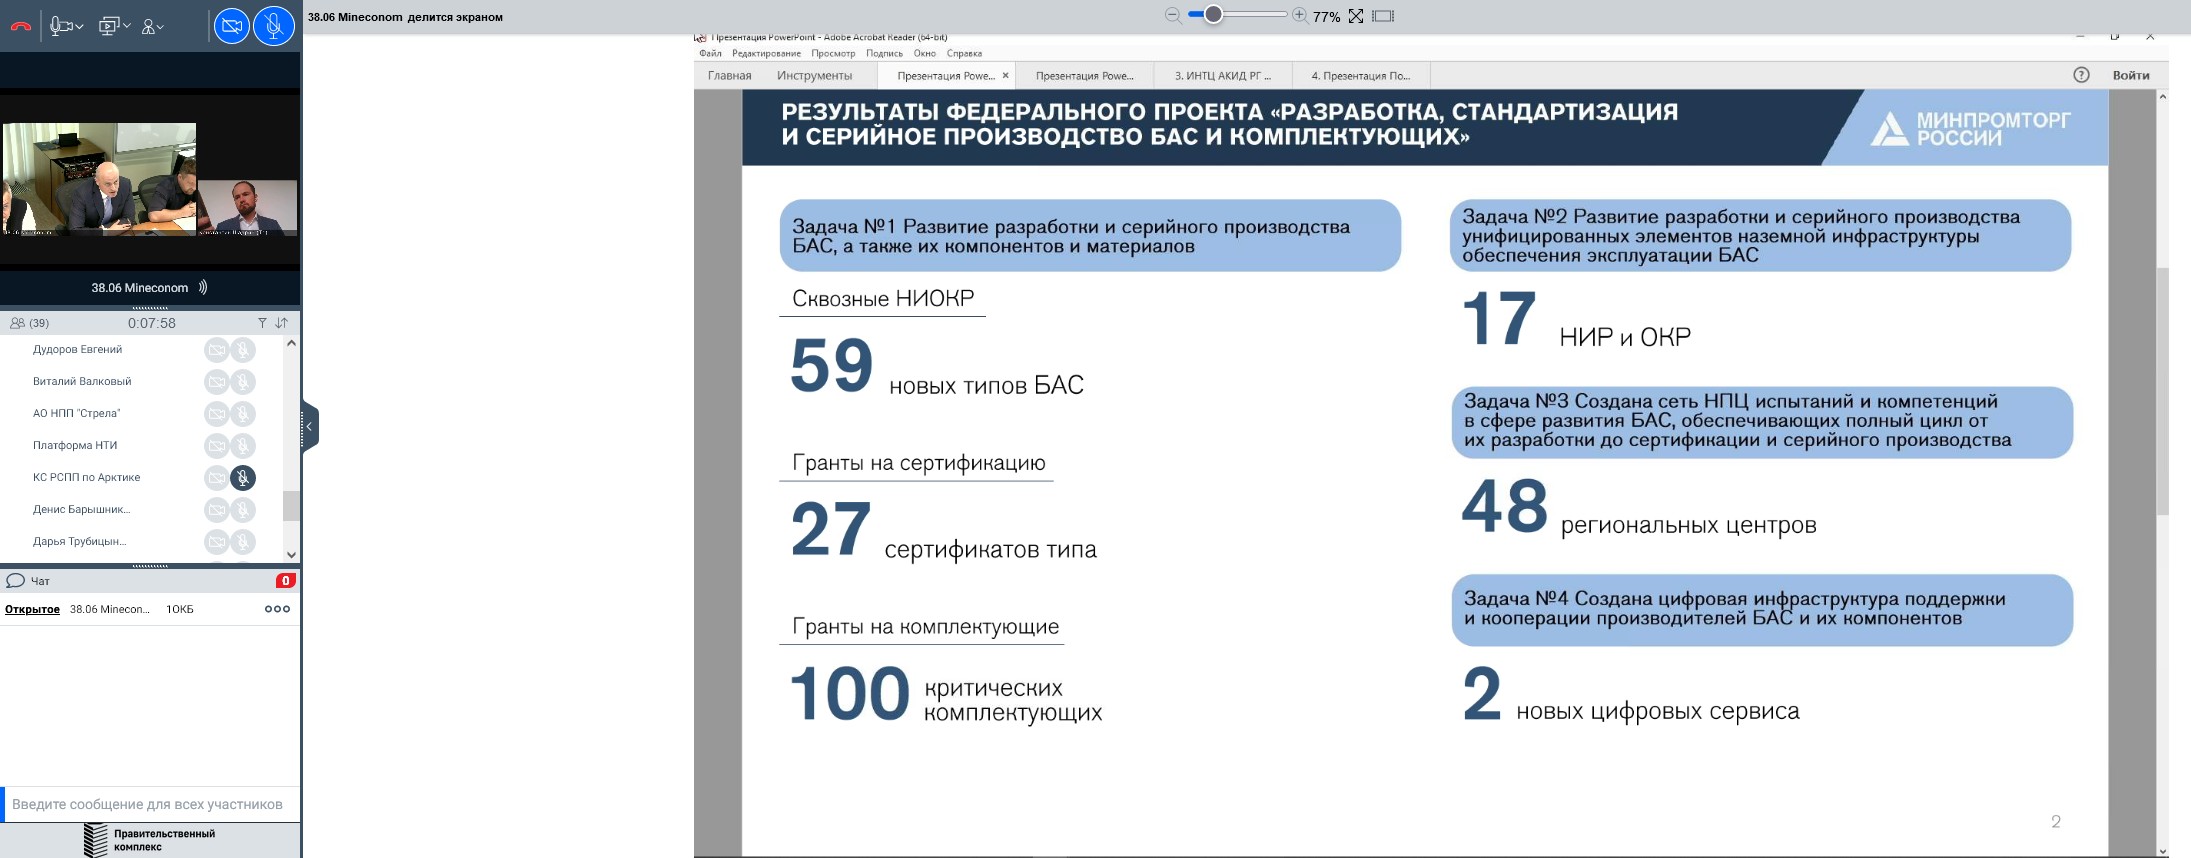The height and width of the screenshot is (858, 2191).
Task: Toggle the dark microphone for КС РСПП по Арктике
Action: point(243,478)
